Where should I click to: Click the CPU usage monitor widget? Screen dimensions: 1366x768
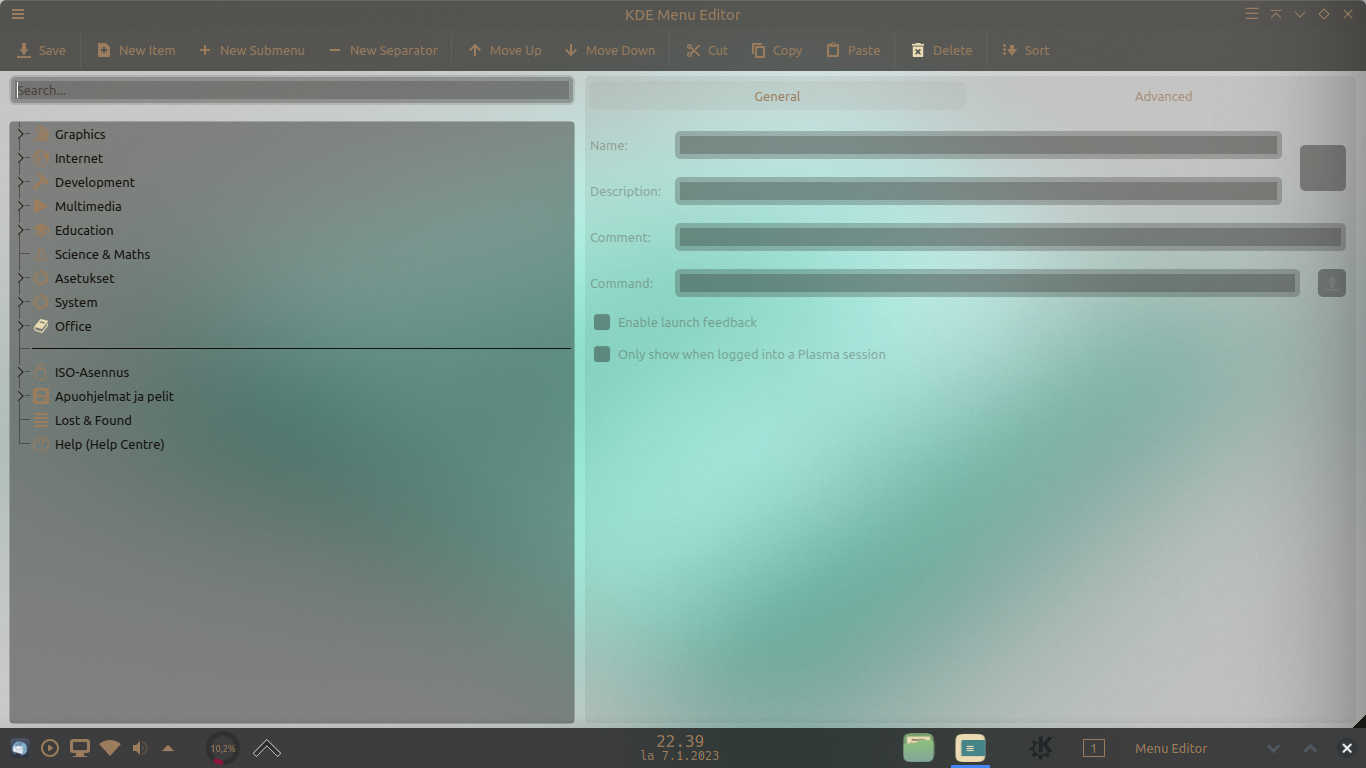click(x=222, y=748)
